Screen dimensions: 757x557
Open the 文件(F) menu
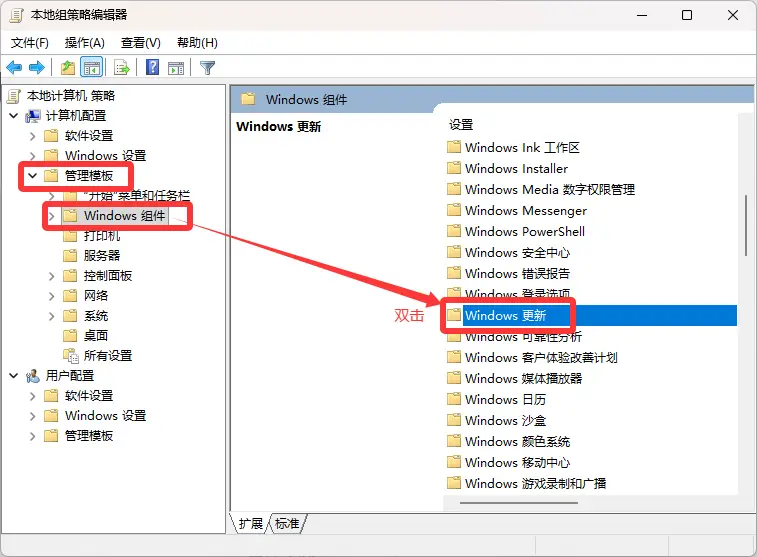[x=29, y=43]
